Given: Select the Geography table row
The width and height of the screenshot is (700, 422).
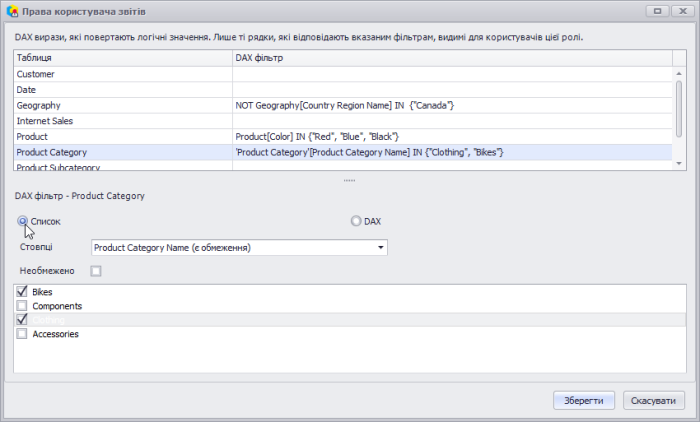Looking at the screenshot, I should 122,105.
